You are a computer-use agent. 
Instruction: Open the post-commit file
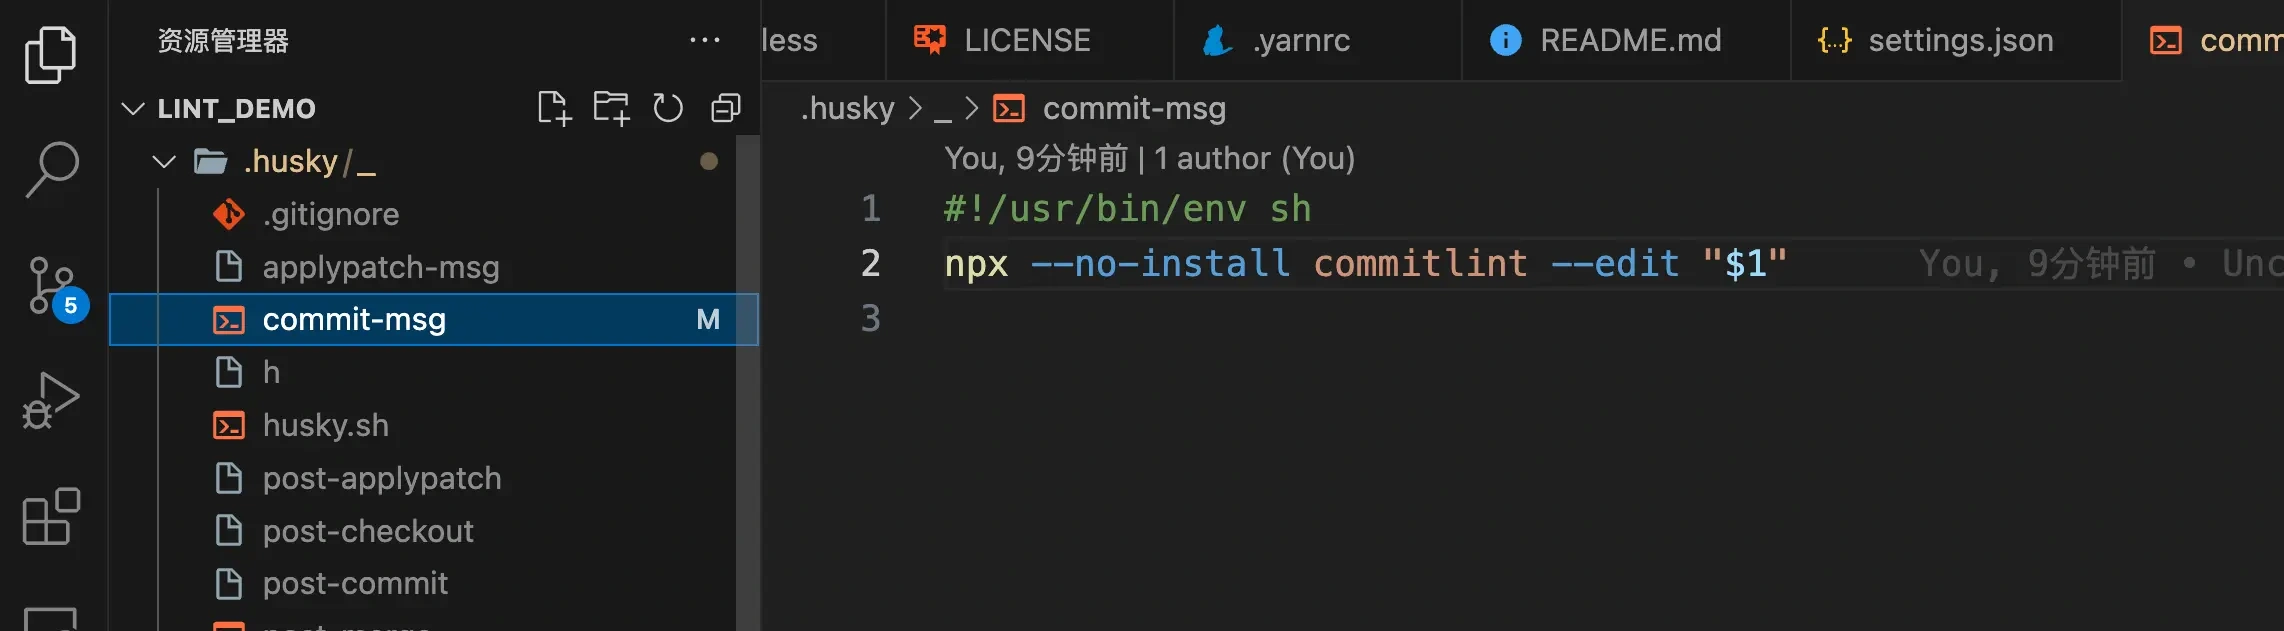tap(355, 583)
